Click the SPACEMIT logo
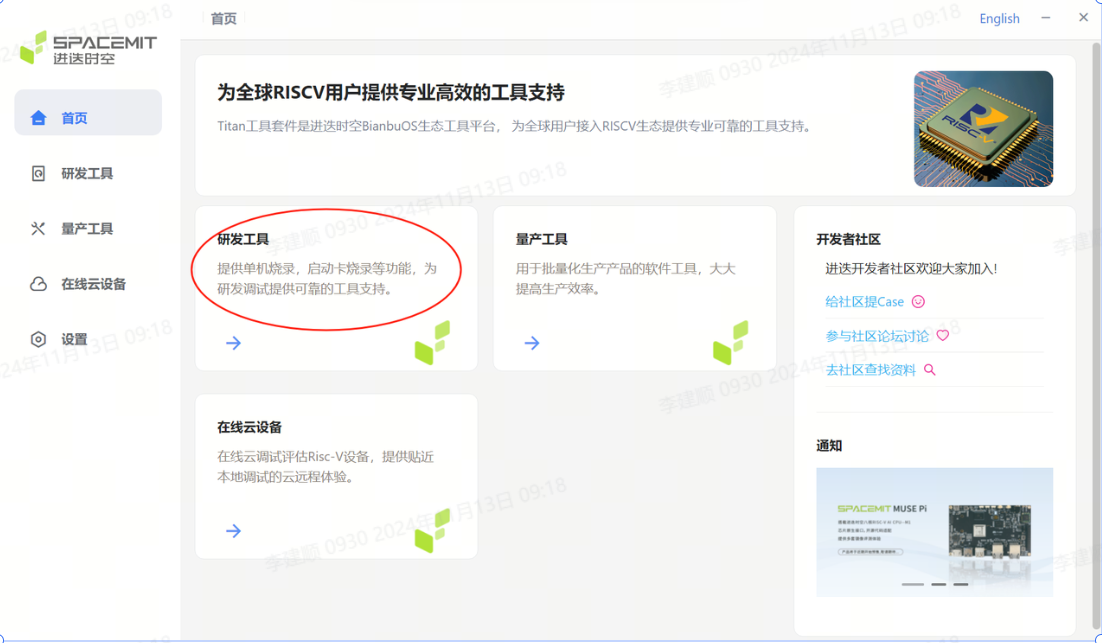The height and width of the screenshot is (643, 1102). (x=88, y=48)
